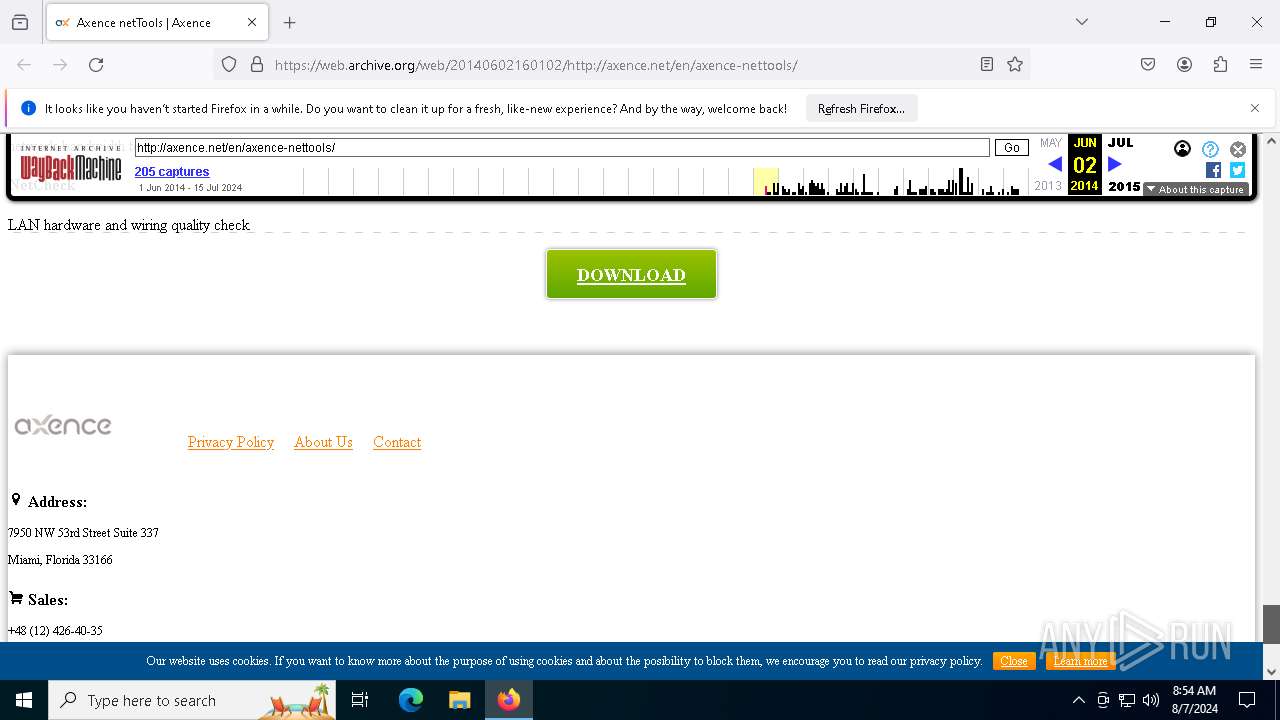The width and height of the screenshot is (1280, 720).
Task: Click the scrollbar up arrow
Action: tap(1271, 141)
